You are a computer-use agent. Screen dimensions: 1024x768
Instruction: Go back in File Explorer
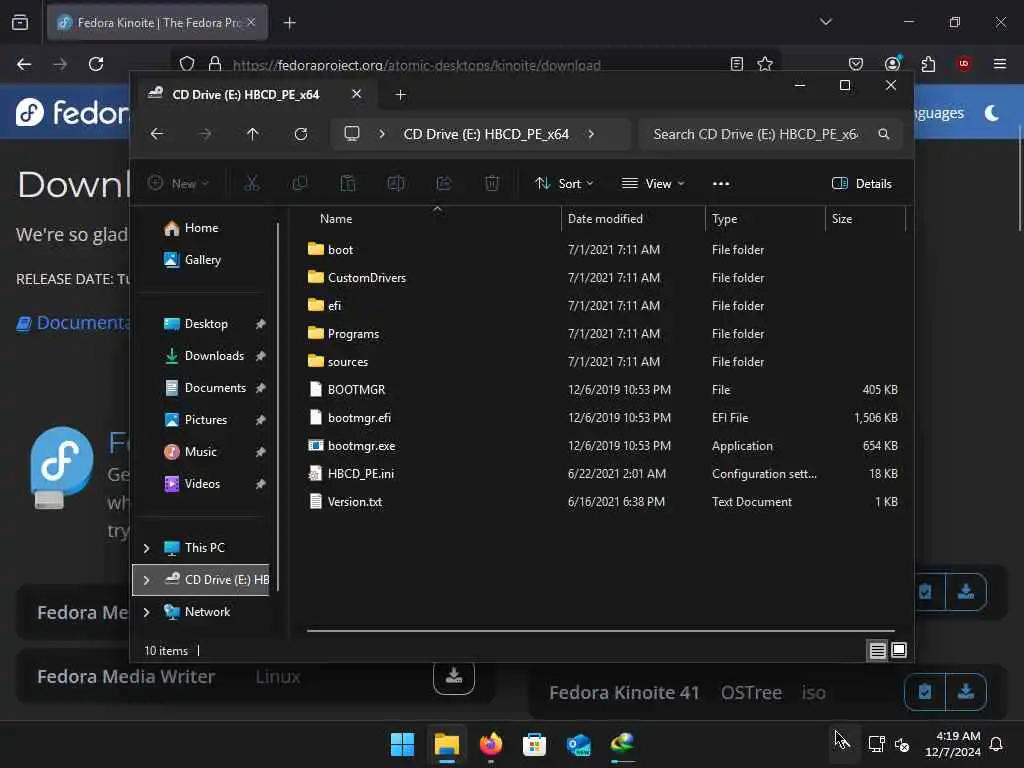click(157, 134)
